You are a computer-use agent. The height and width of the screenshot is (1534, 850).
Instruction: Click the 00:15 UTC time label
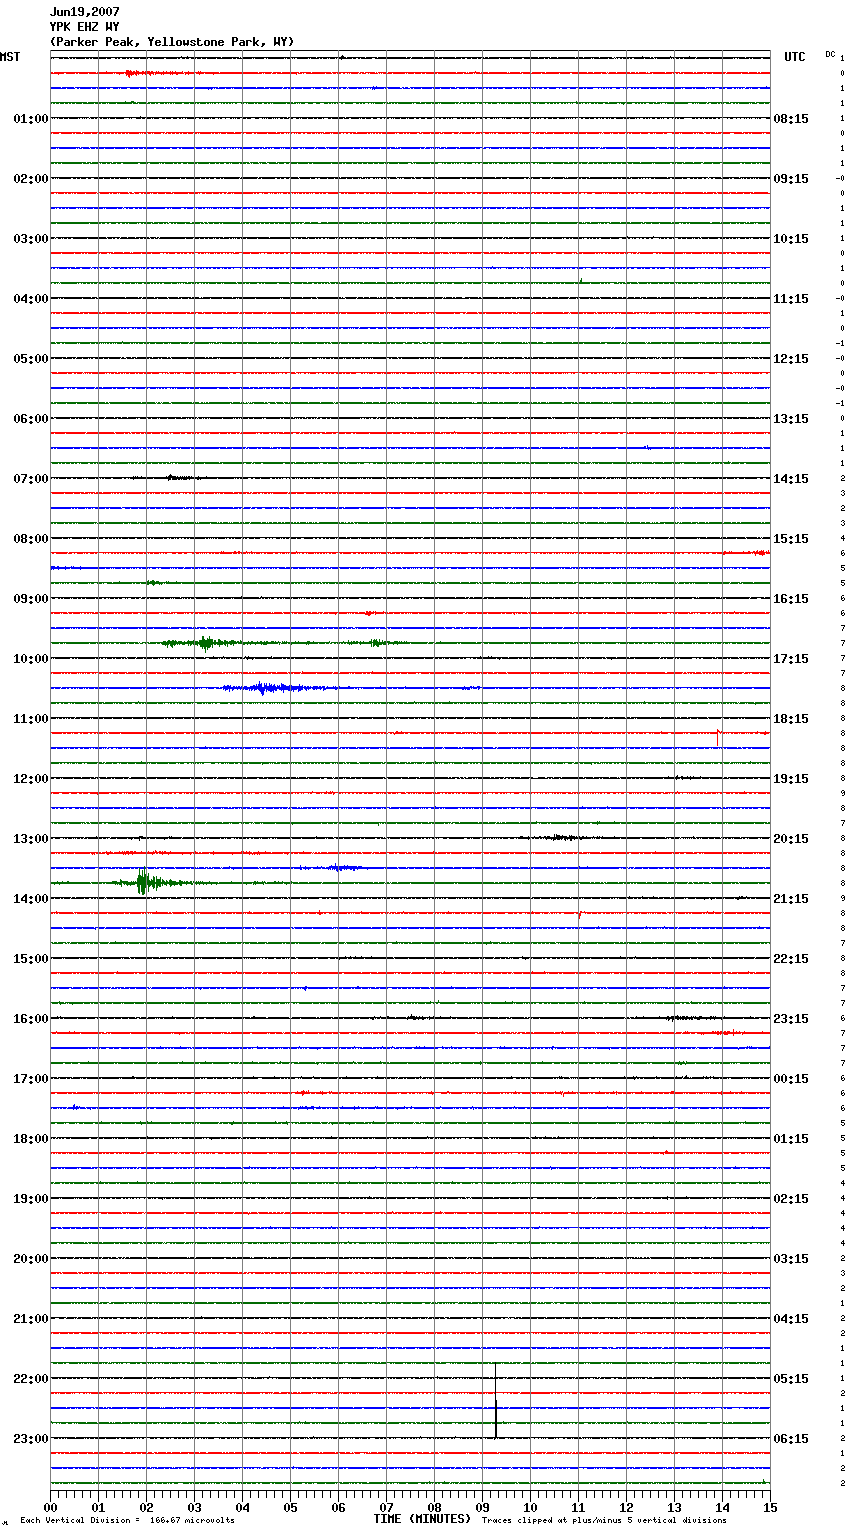[x=791, y=1079]
